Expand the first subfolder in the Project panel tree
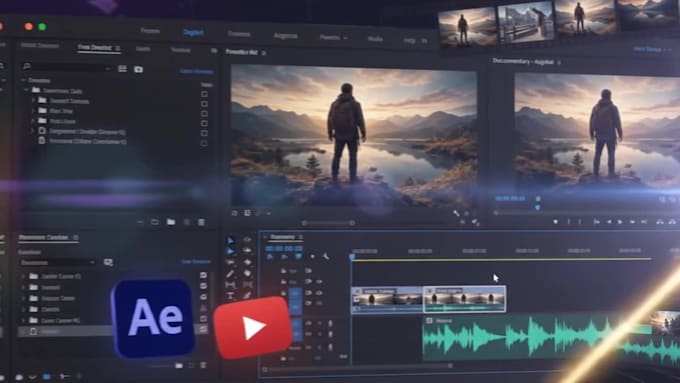Screen dimensions: 680x383 [33, 100]
